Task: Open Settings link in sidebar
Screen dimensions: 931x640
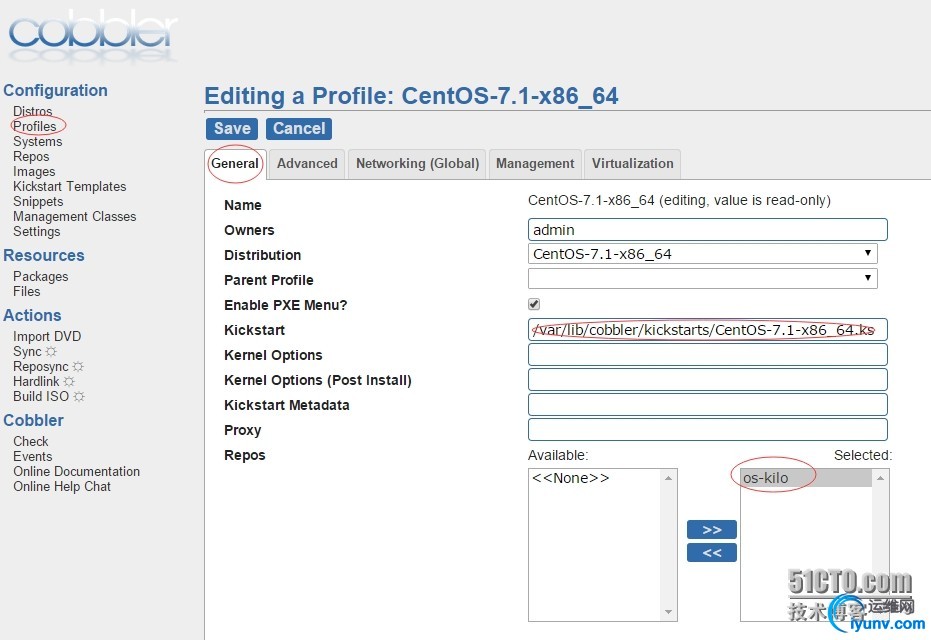Action: coord(37,232)
